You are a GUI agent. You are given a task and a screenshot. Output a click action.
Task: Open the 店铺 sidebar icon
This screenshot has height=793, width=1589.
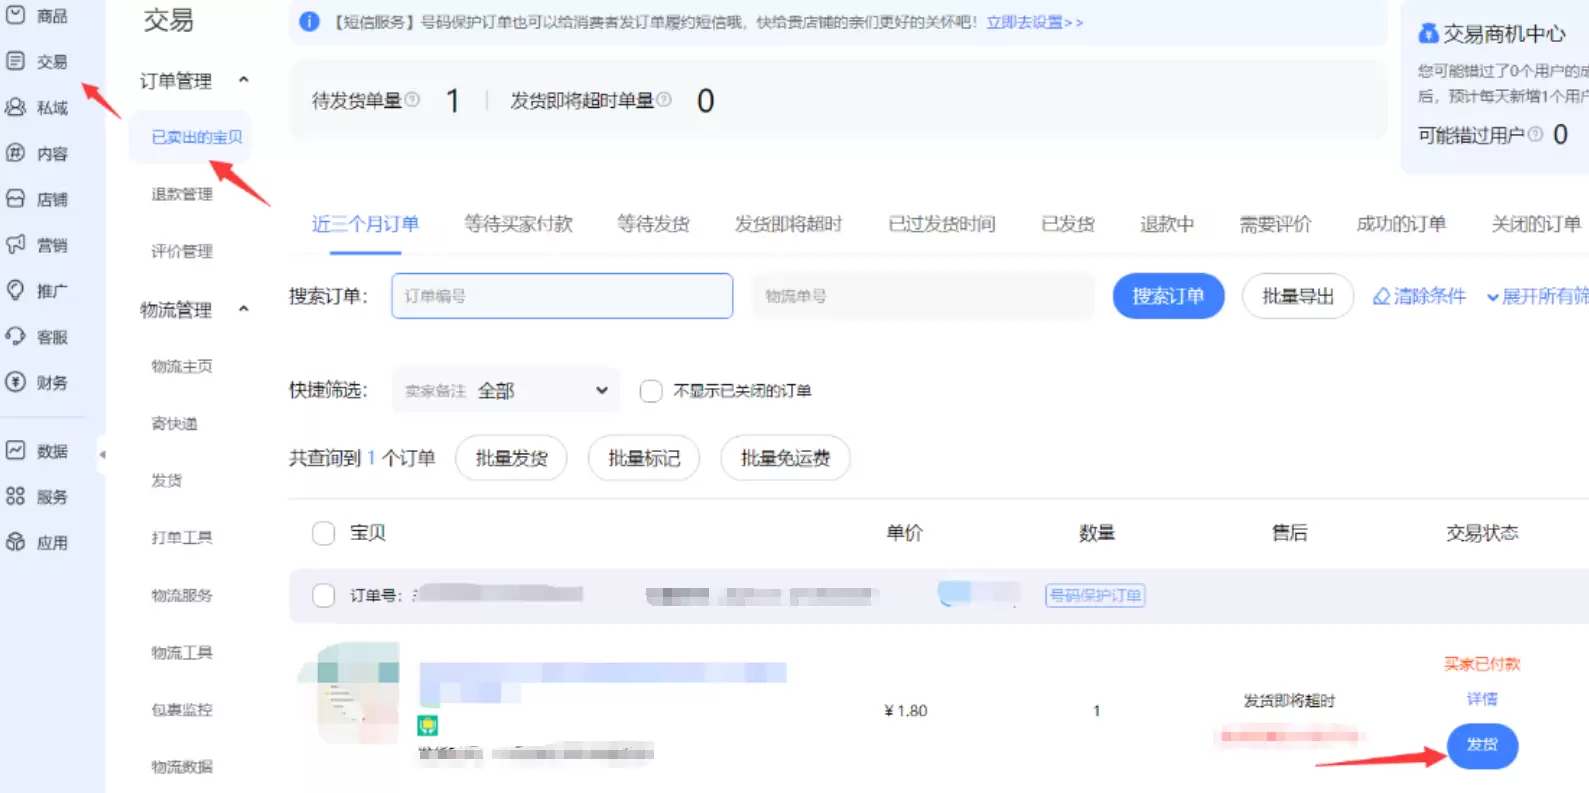[x=16, y=199]
